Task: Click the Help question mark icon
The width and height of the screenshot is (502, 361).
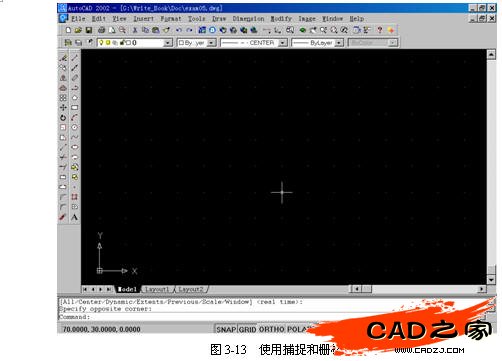Action: coord(380,30)
